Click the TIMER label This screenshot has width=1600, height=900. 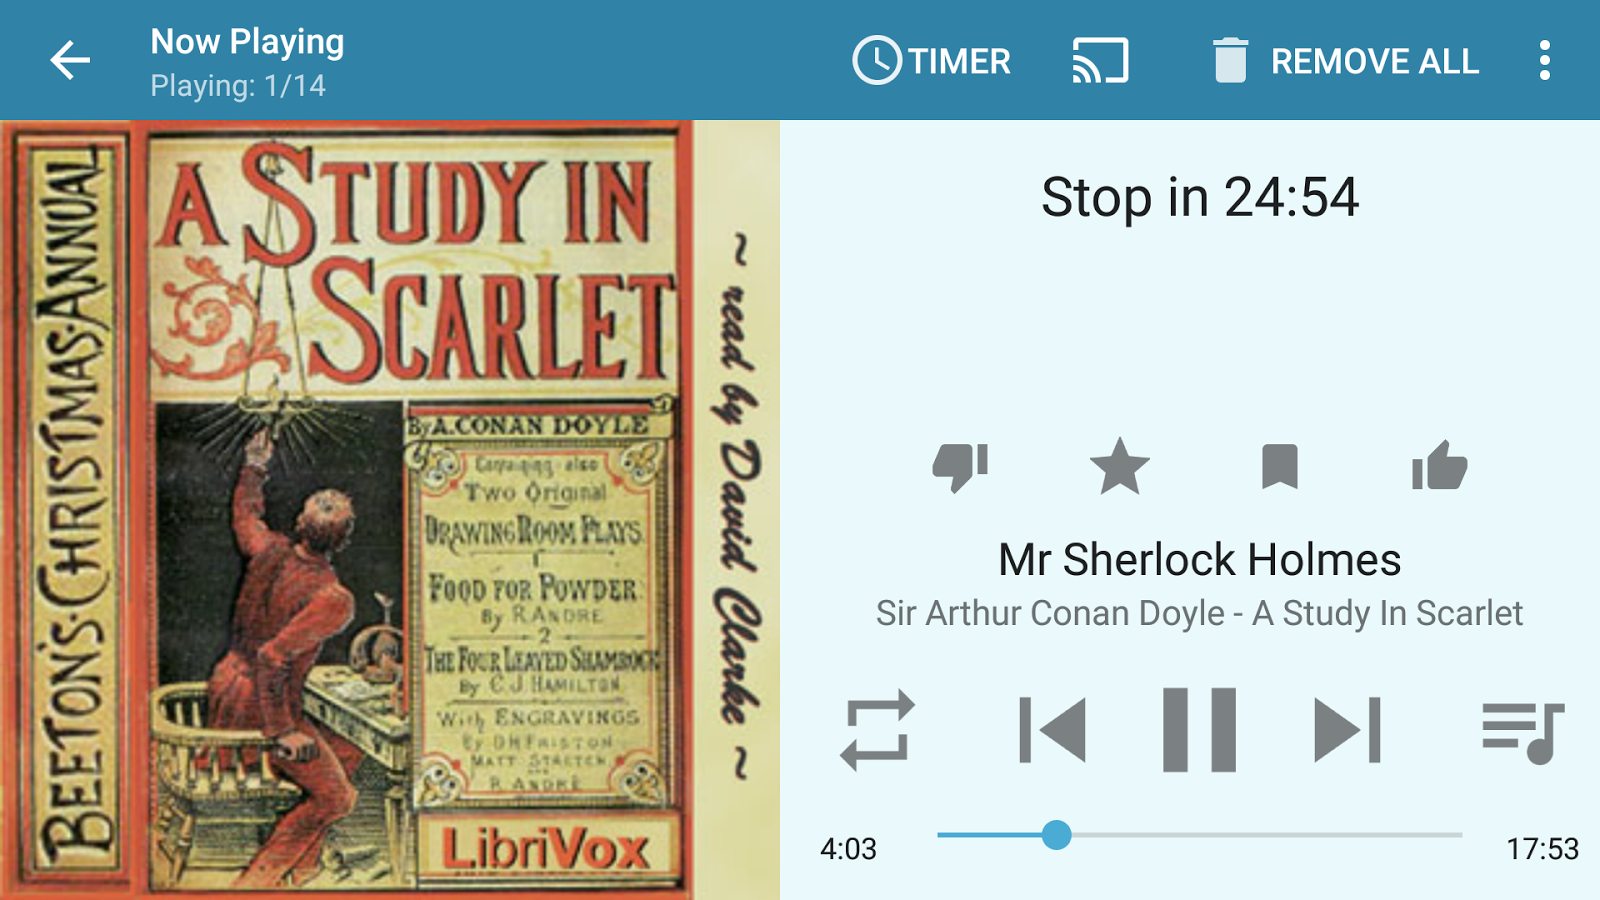(x=959, y=62)
